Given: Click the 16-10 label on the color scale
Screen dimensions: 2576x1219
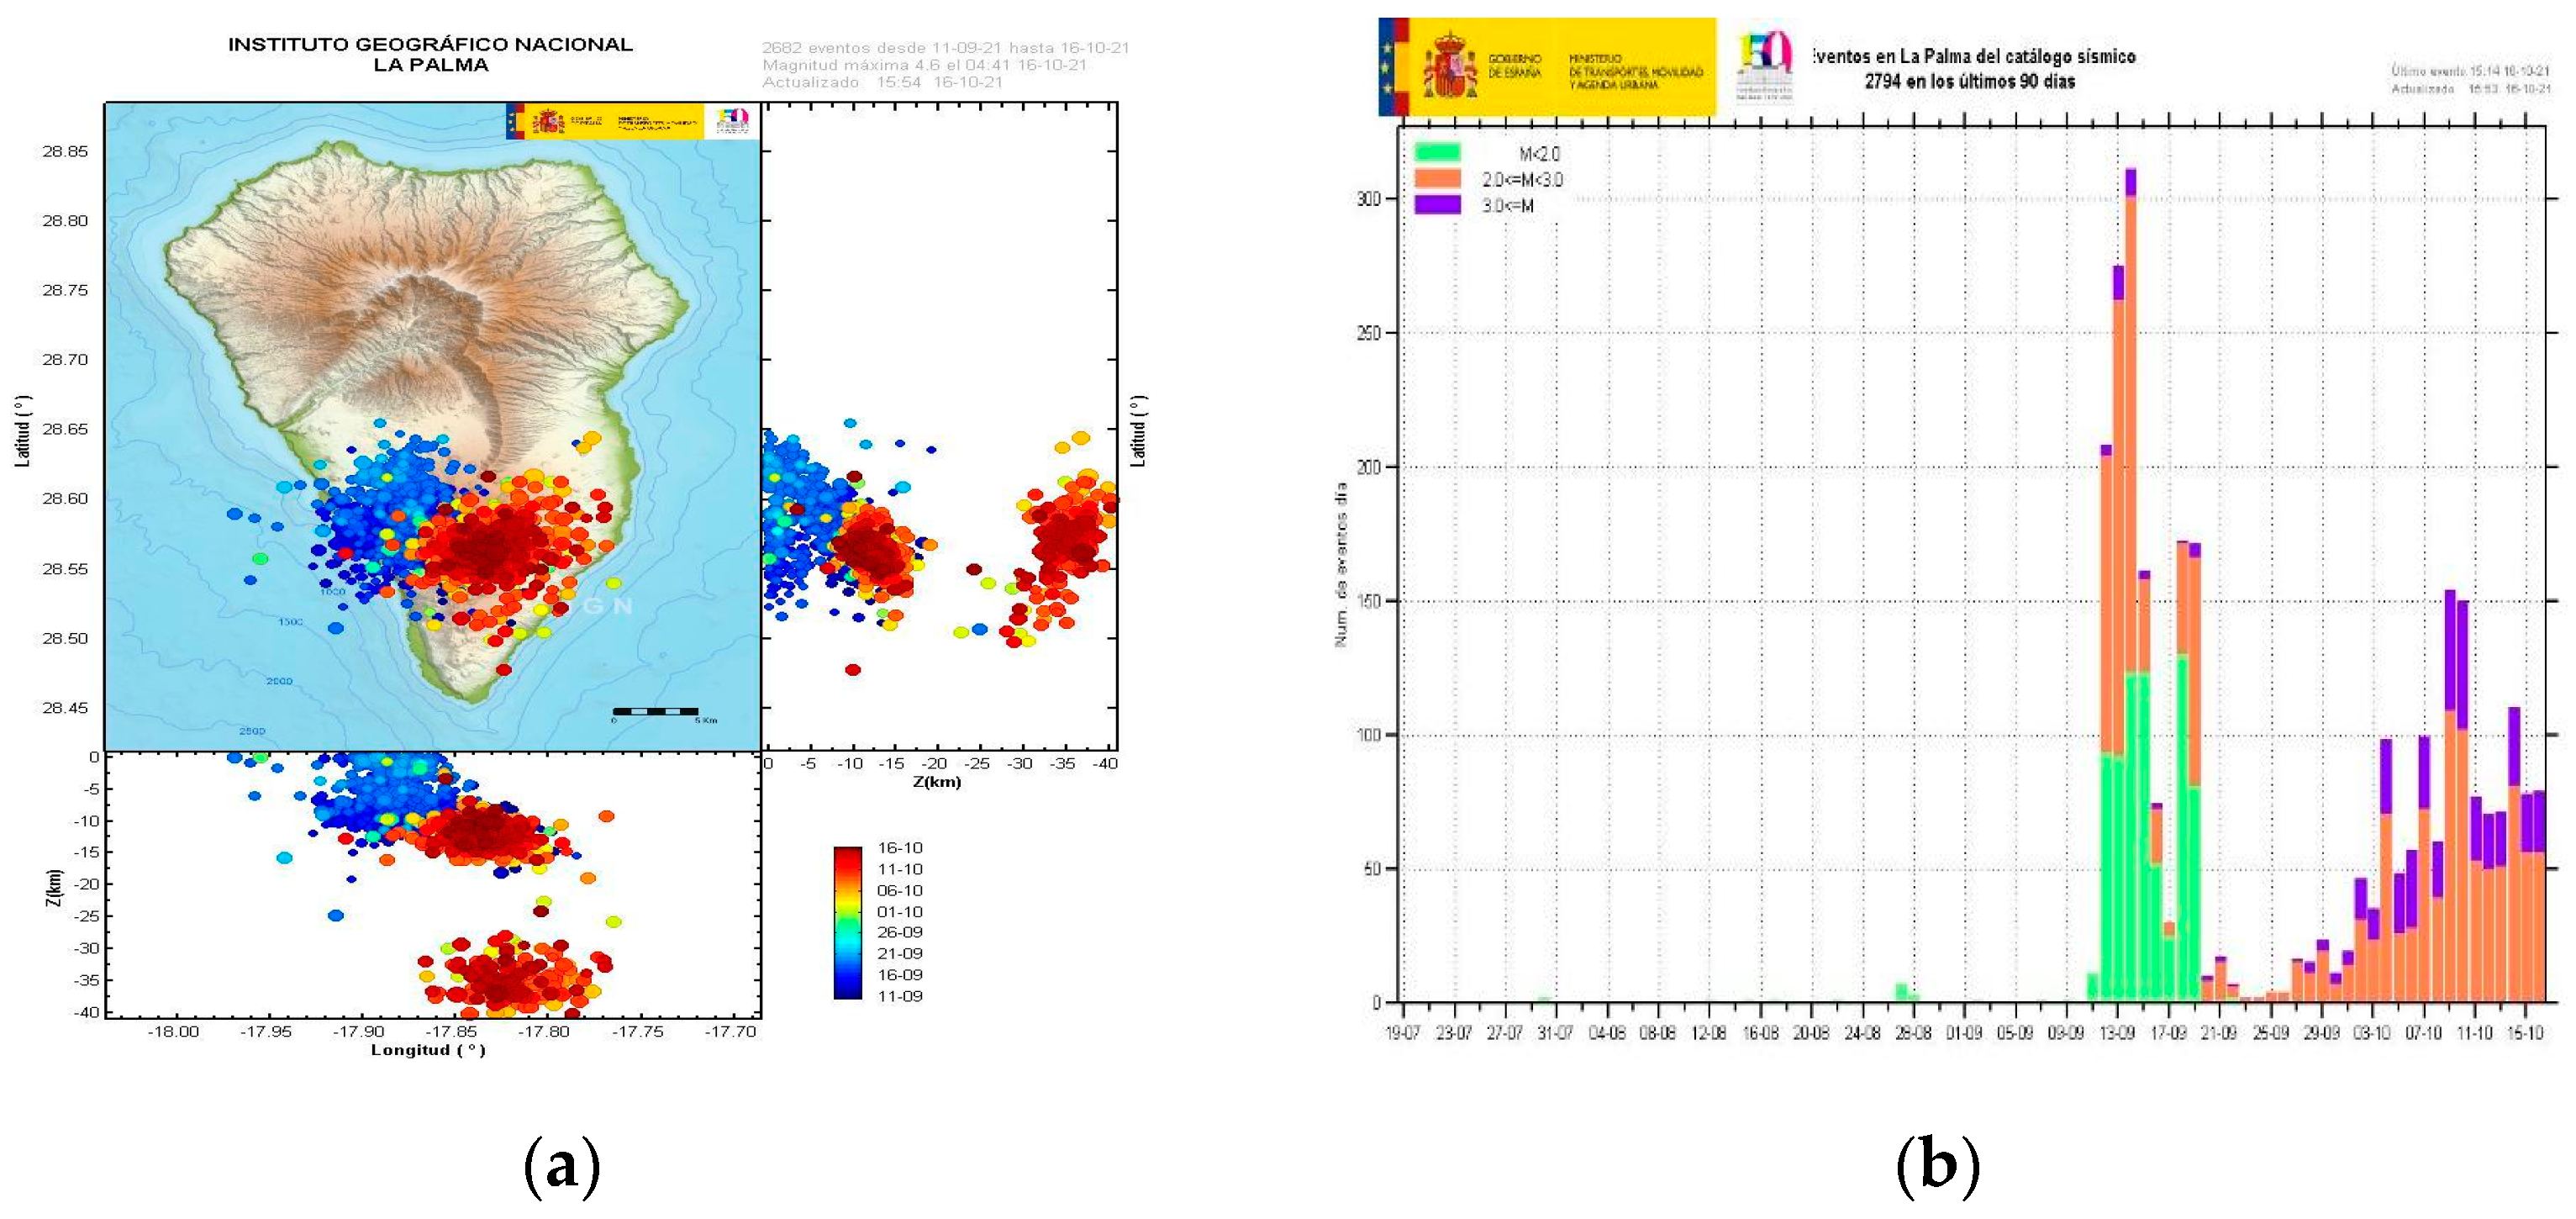Looking at the screenshot, I should tap(899, 848).
